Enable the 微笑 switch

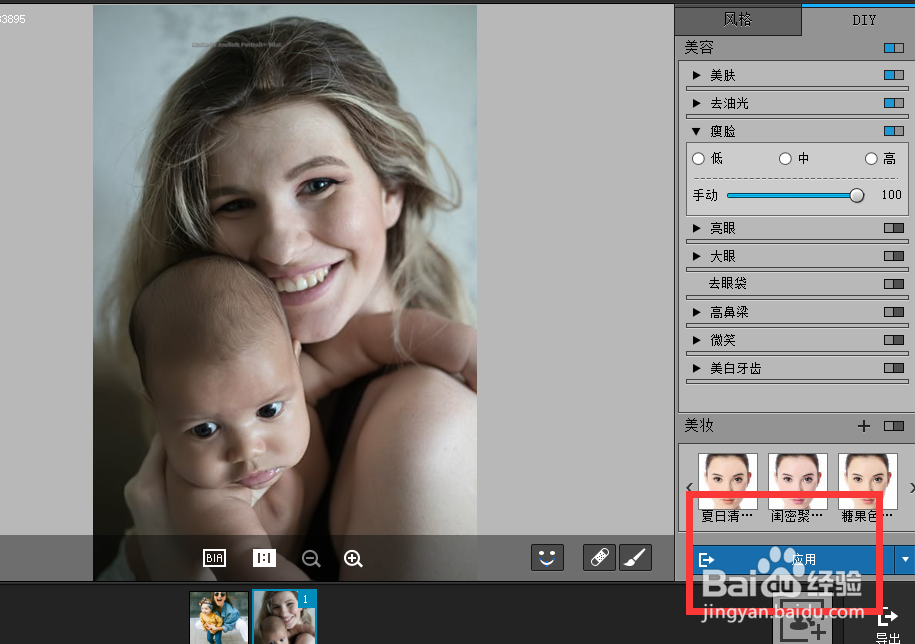click(893, 340)
